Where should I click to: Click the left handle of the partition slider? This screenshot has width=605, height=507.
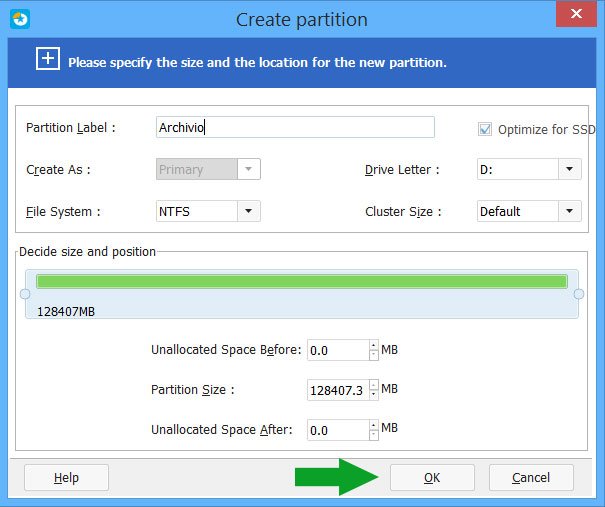(25, 294)
